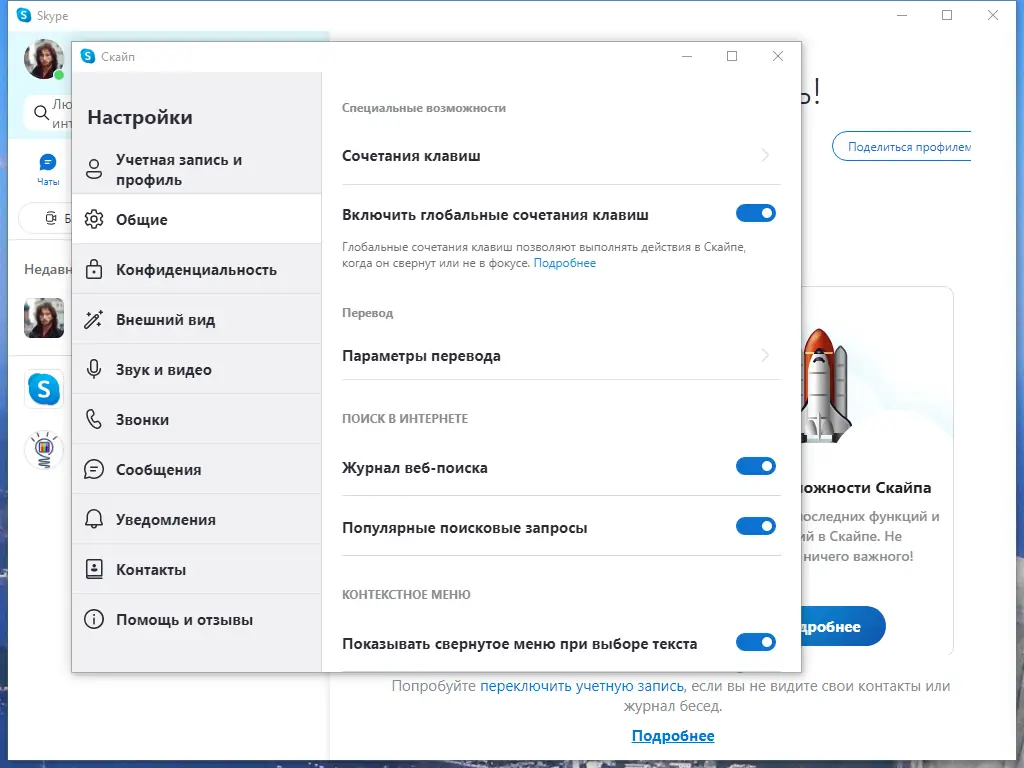Image resolution: width=1024 pixels, height=768 pixels.
Task: Click the chat bubble icon beside Сообщения
Action: (x=94, y=469)
